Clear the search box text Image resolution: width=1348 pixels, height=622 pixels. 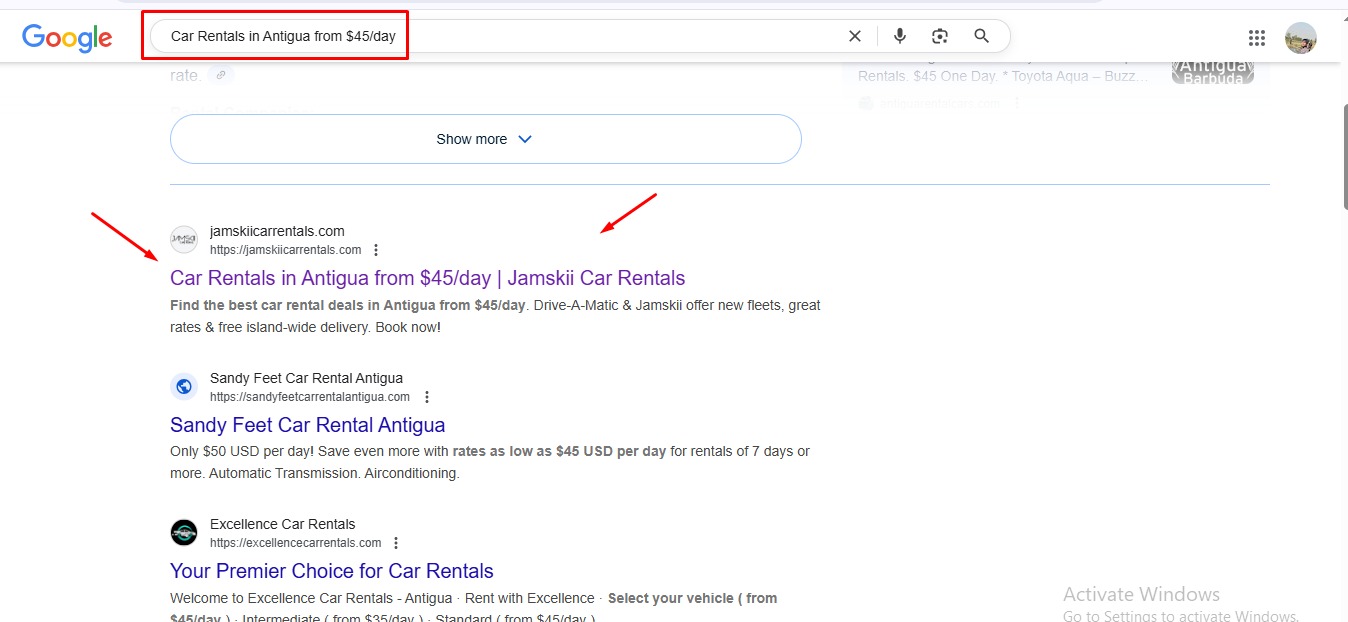click(x=854, y=36)
